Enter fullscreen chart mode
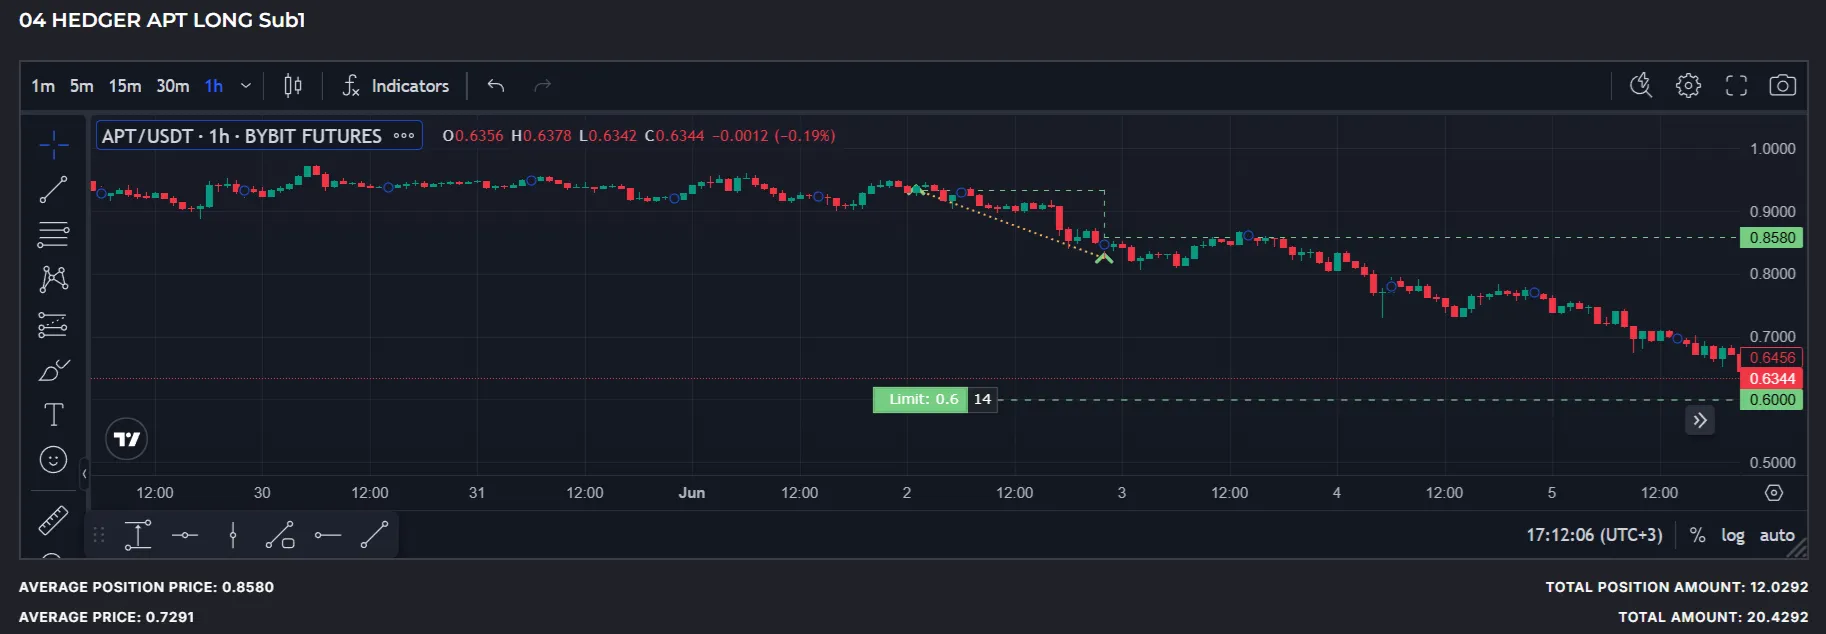 click(1736, 86)
